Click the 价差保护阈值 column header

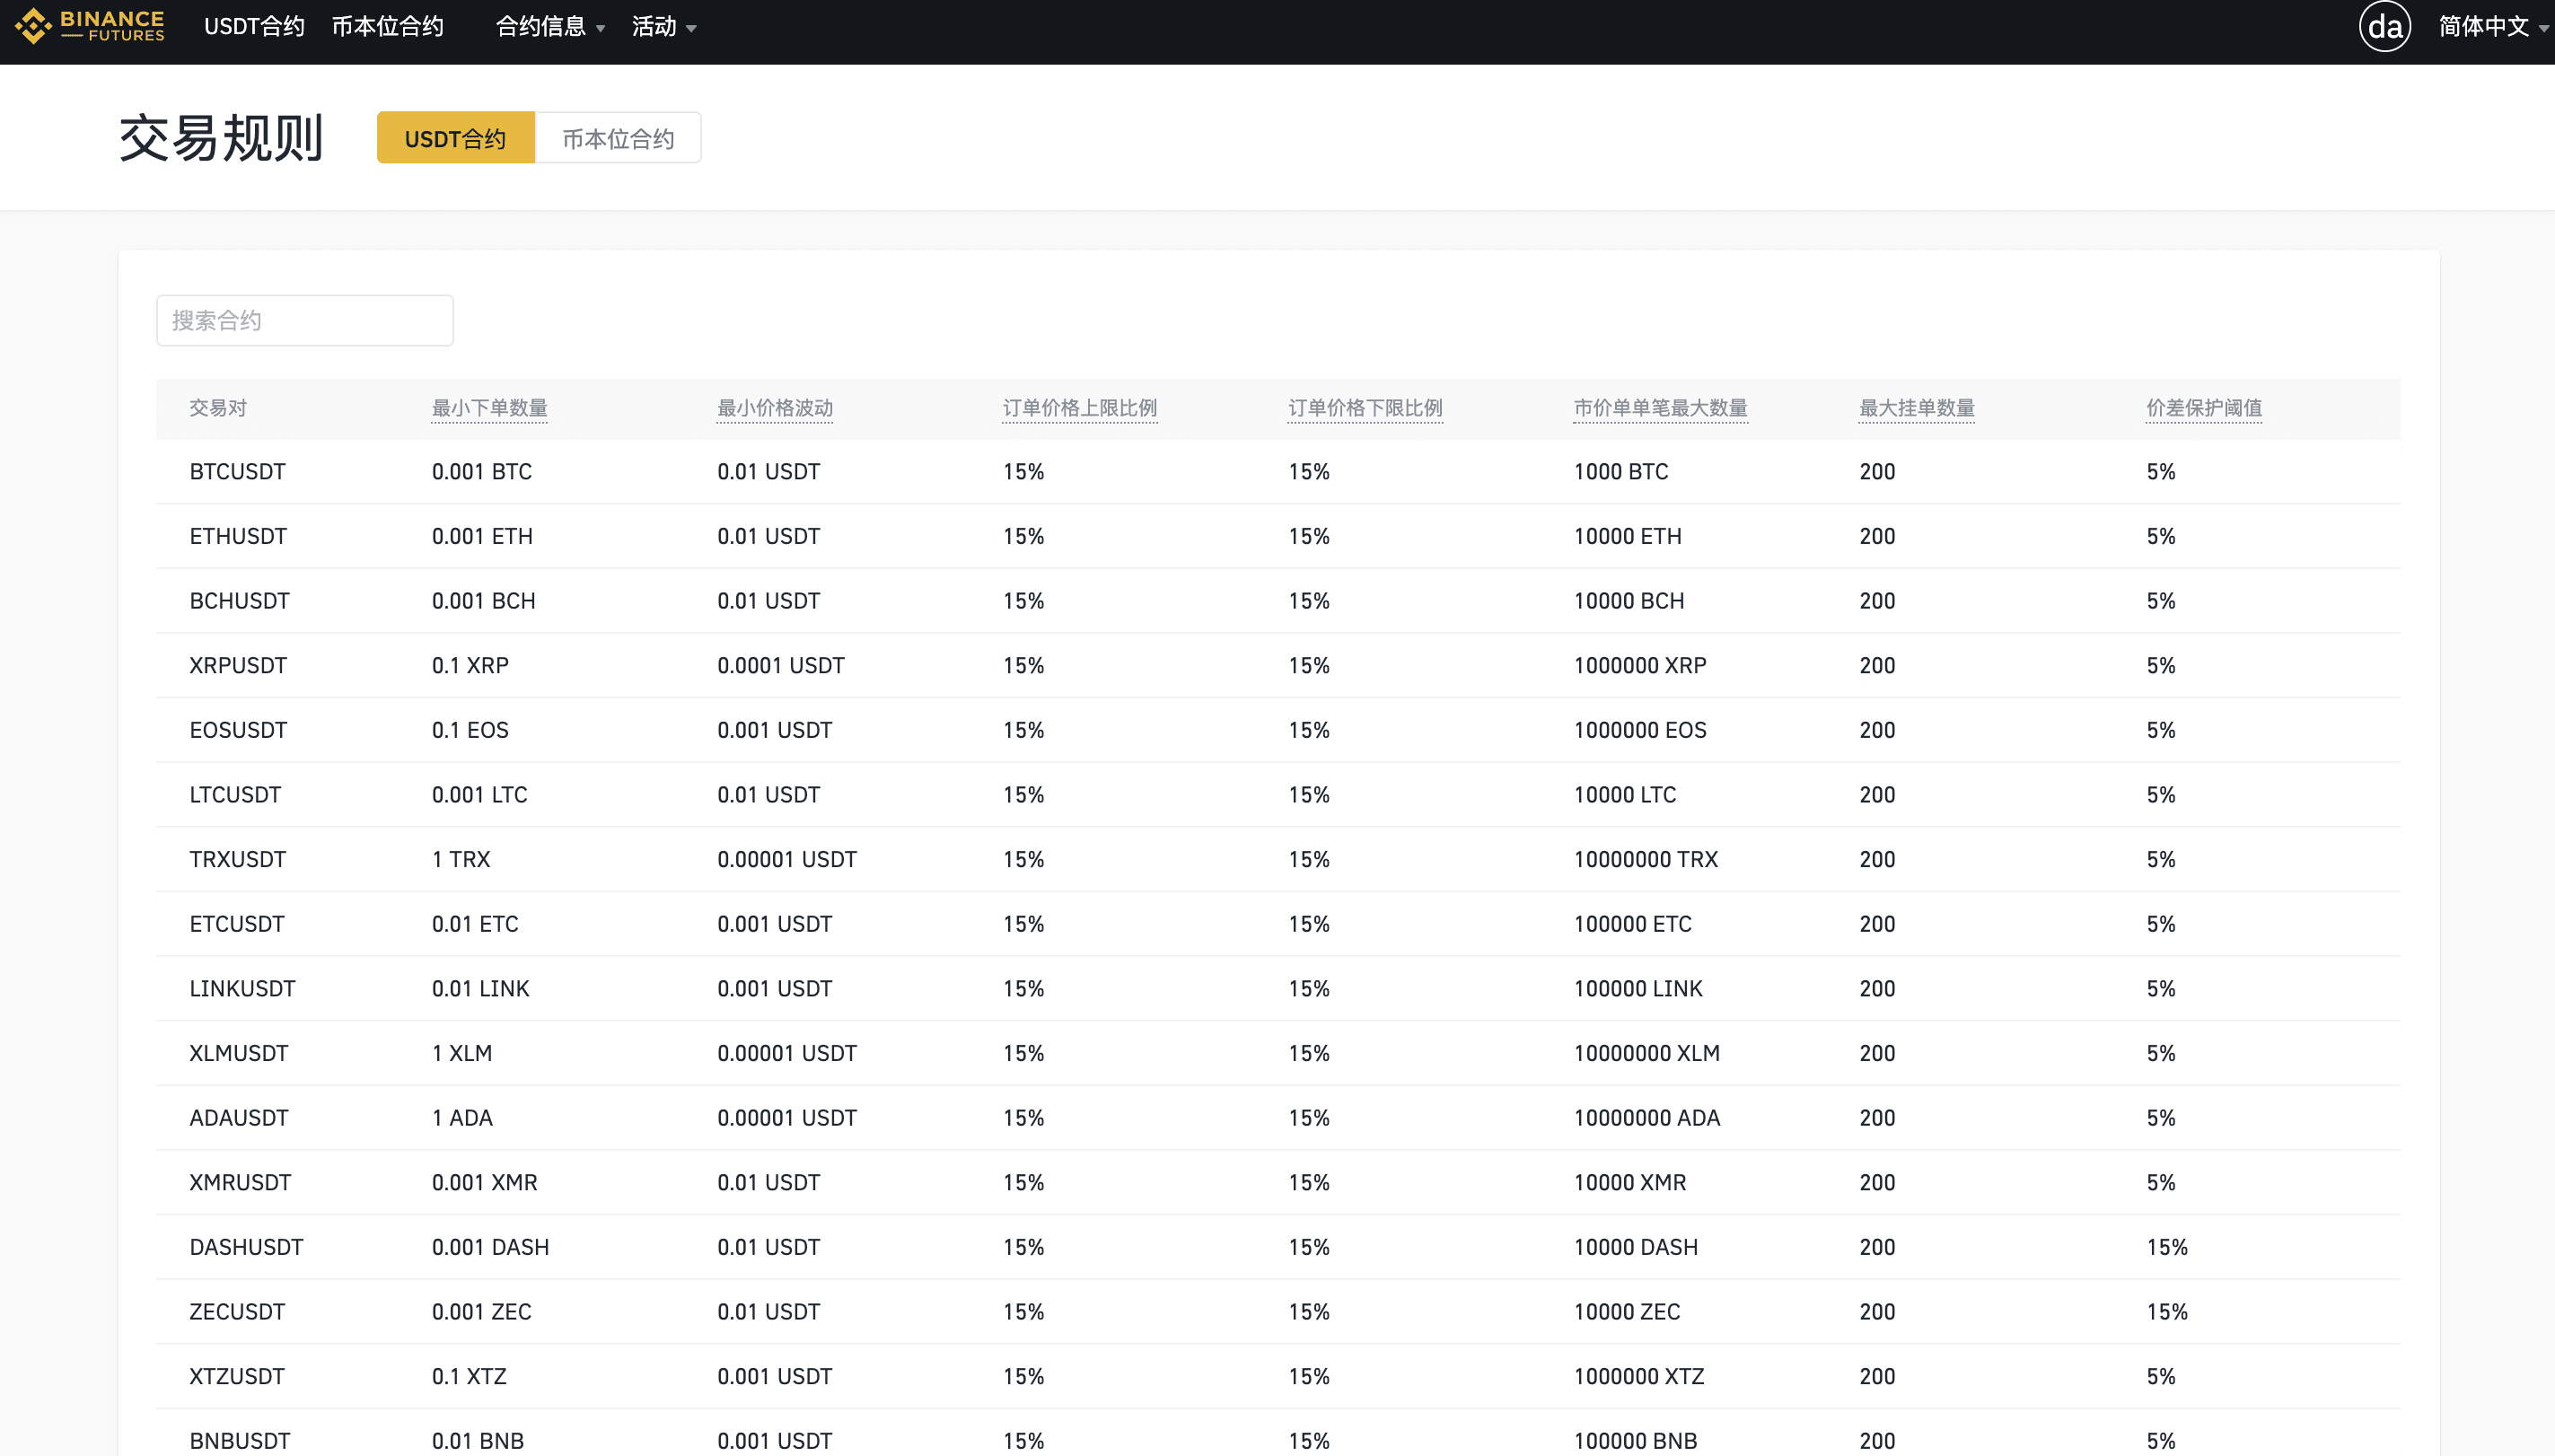click(2204, 408)
